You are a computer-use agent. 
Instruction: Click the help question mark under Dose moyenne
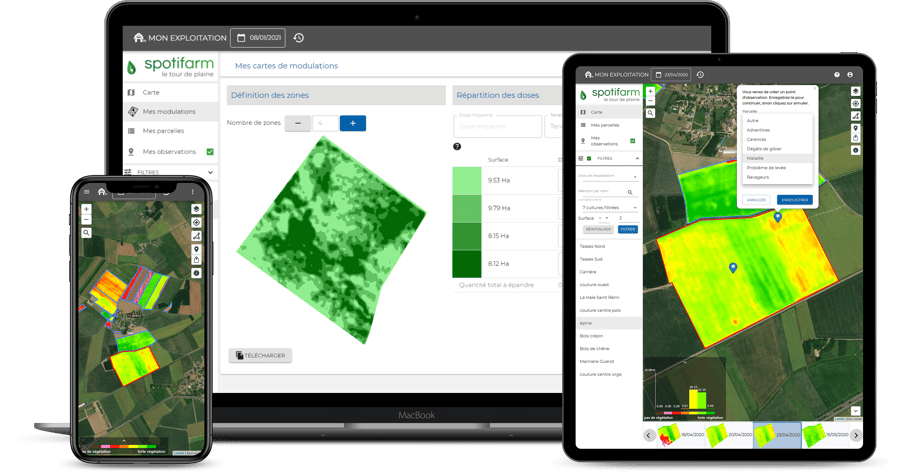(x=457, y=146)
